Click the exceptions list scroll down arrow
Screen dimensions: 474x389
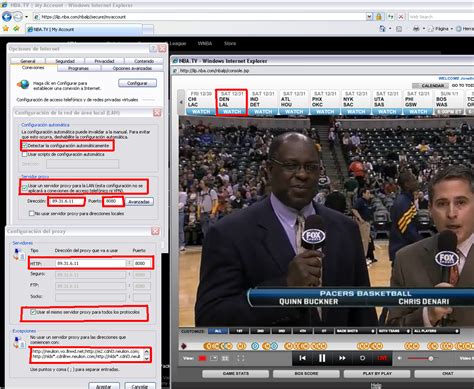coord(147,359)
